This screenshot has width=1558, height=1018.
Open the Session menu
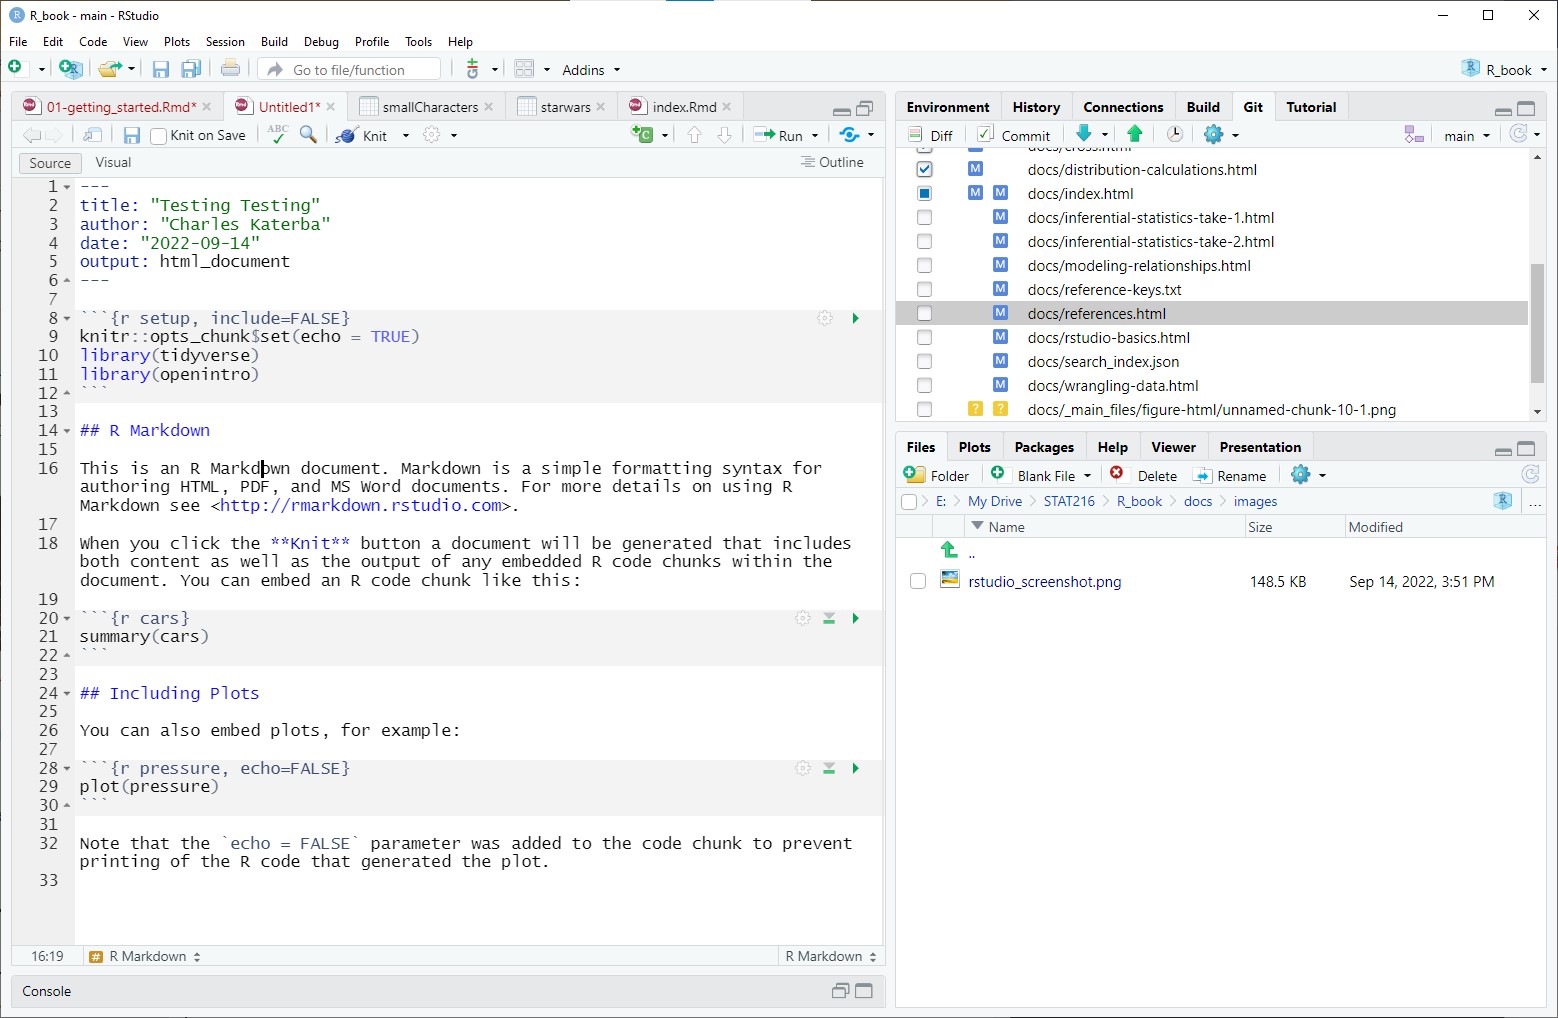(x=225, y=42)
